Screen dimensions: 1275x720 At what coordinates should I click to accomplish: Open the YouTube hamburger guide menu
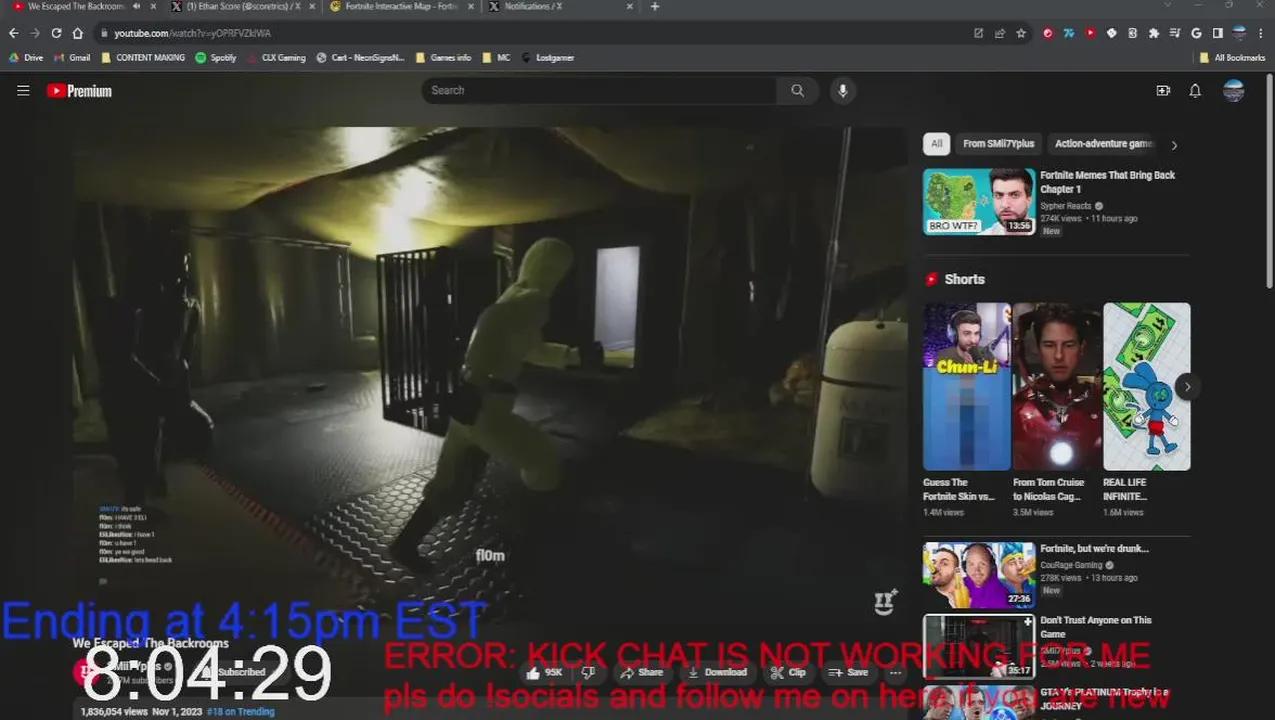point(23,91)
